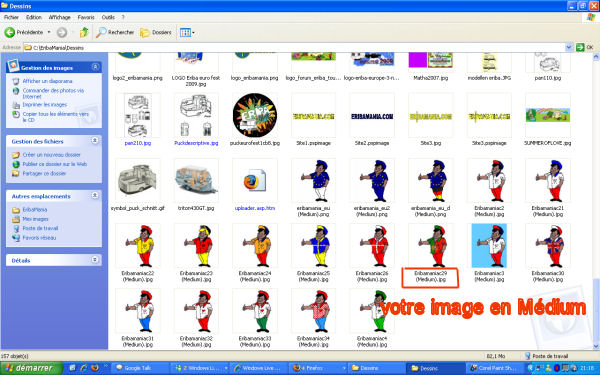Click Commander des photos via Internet
Image resolution: width=600 pixels, height=375 pixels.
tap(53, 93)
